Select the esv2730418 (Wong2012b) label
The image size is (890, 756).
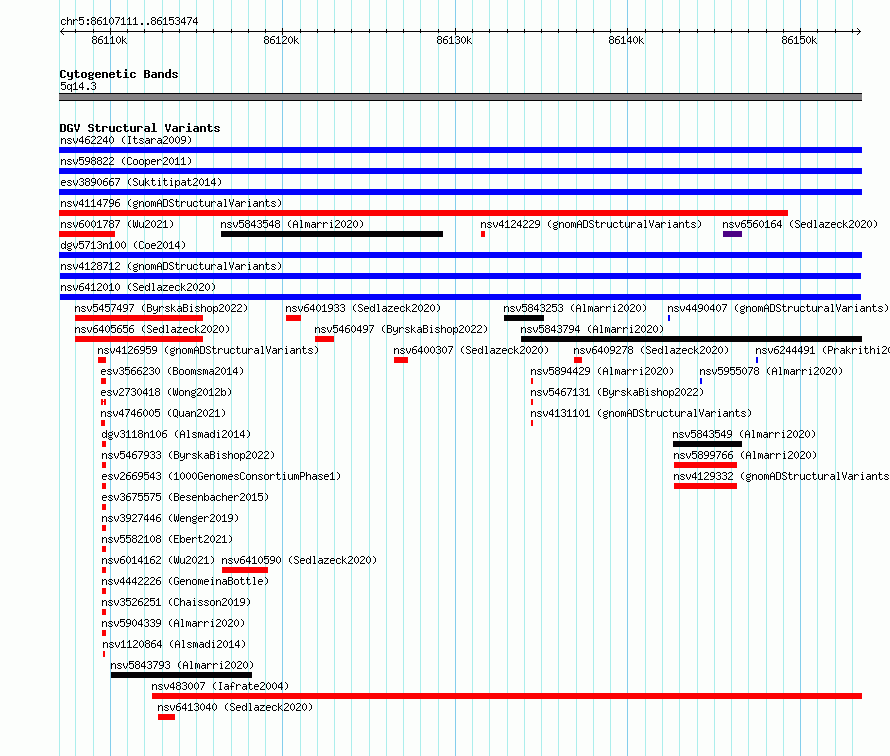tap(166, 392)
